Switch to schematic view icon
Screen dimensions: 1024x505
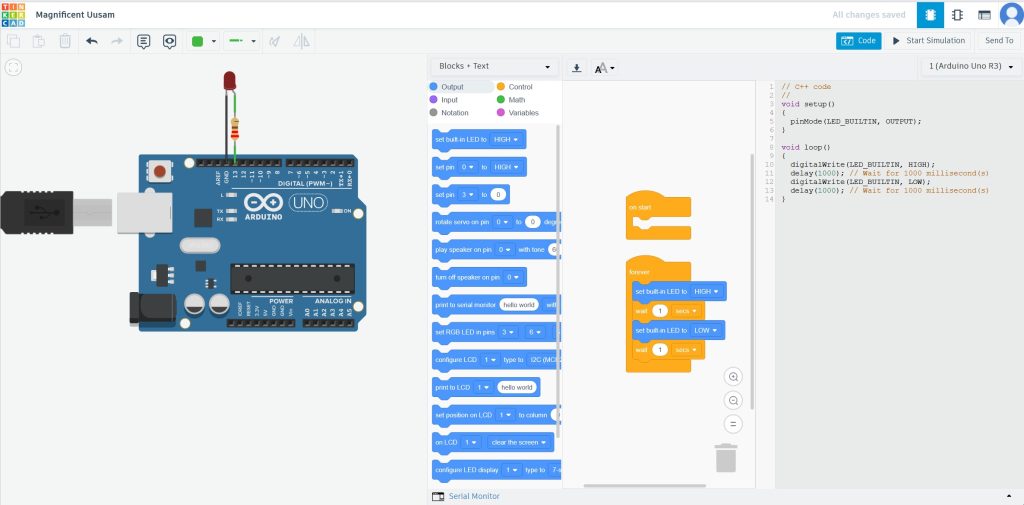tap(957, 15)
